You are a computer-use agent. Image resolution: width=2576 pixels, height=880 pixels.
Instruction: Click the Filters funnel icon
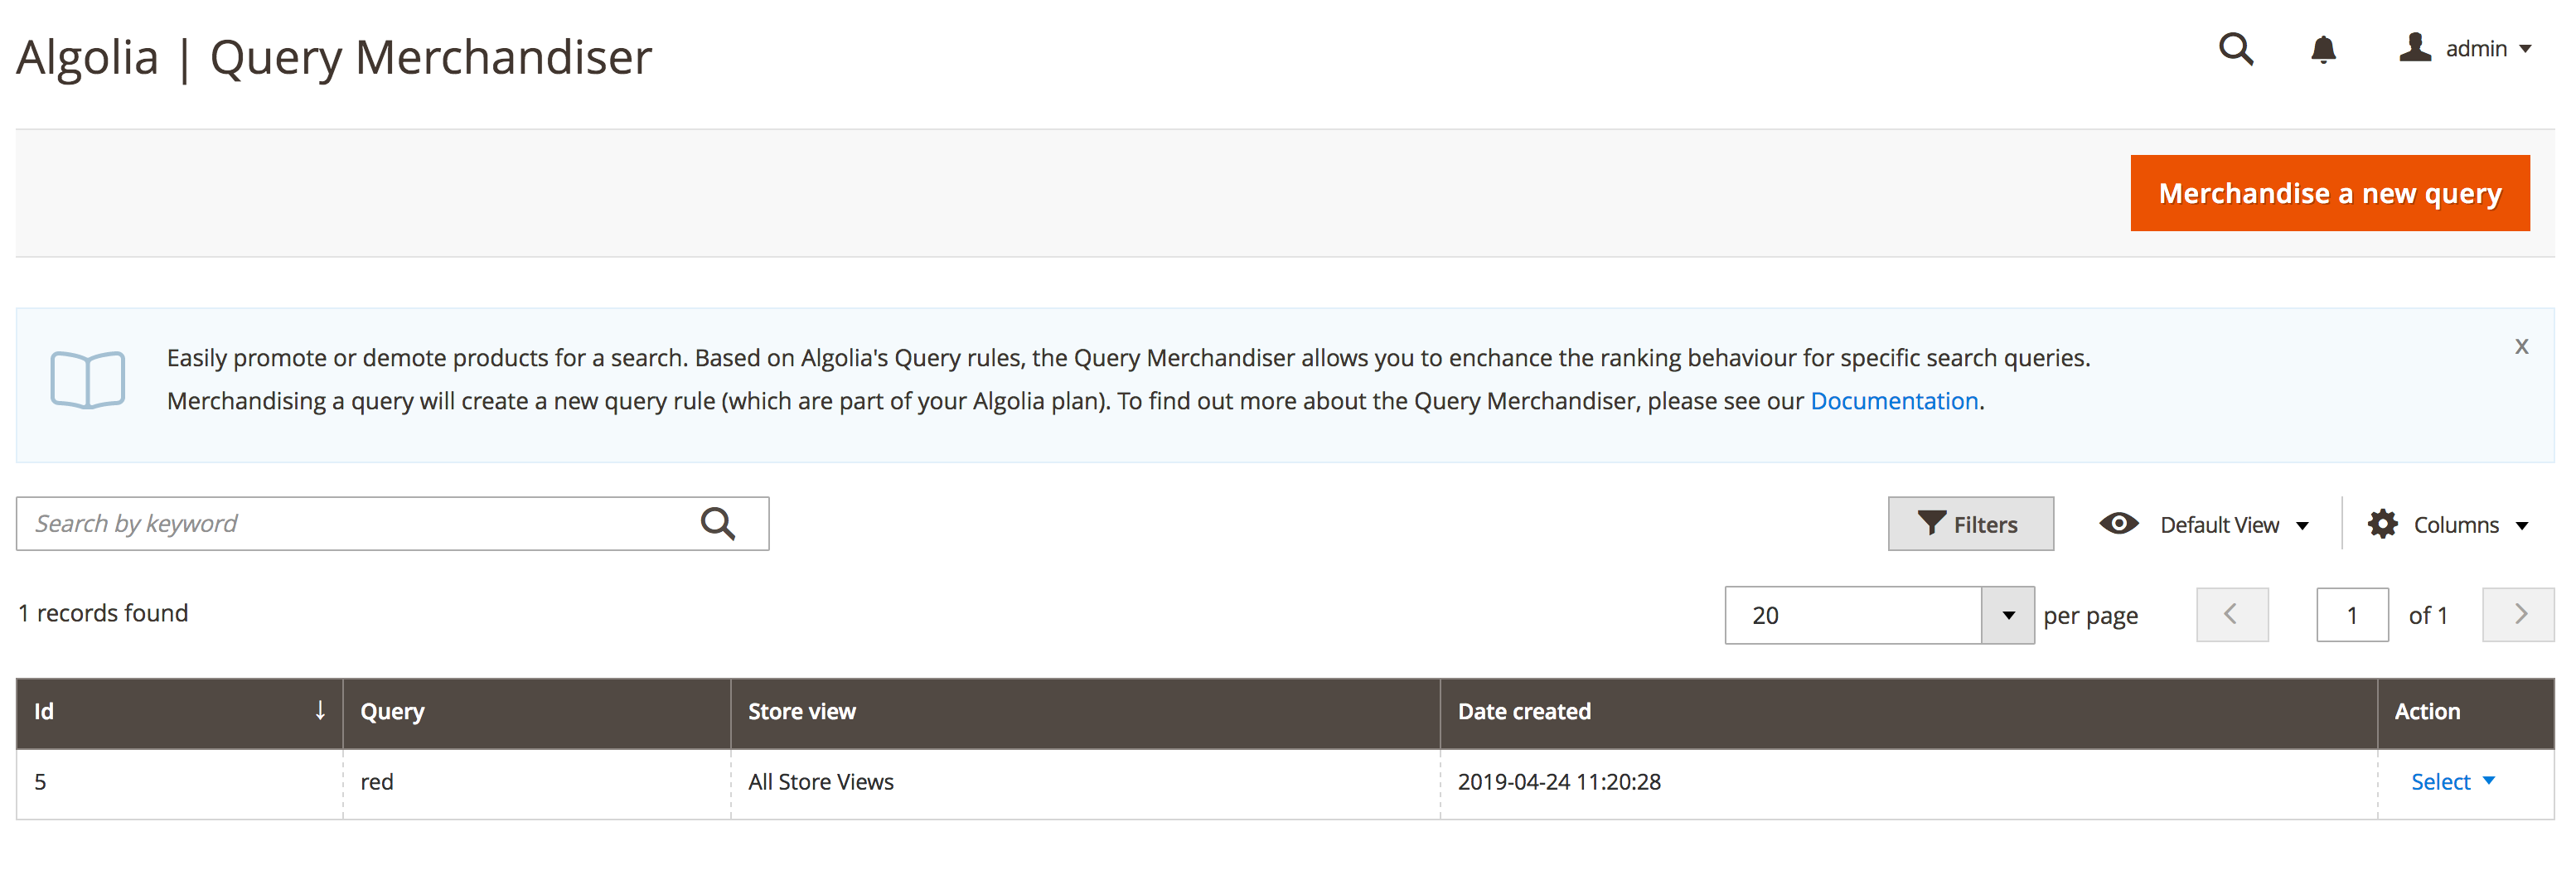[x=1934, y=523]
